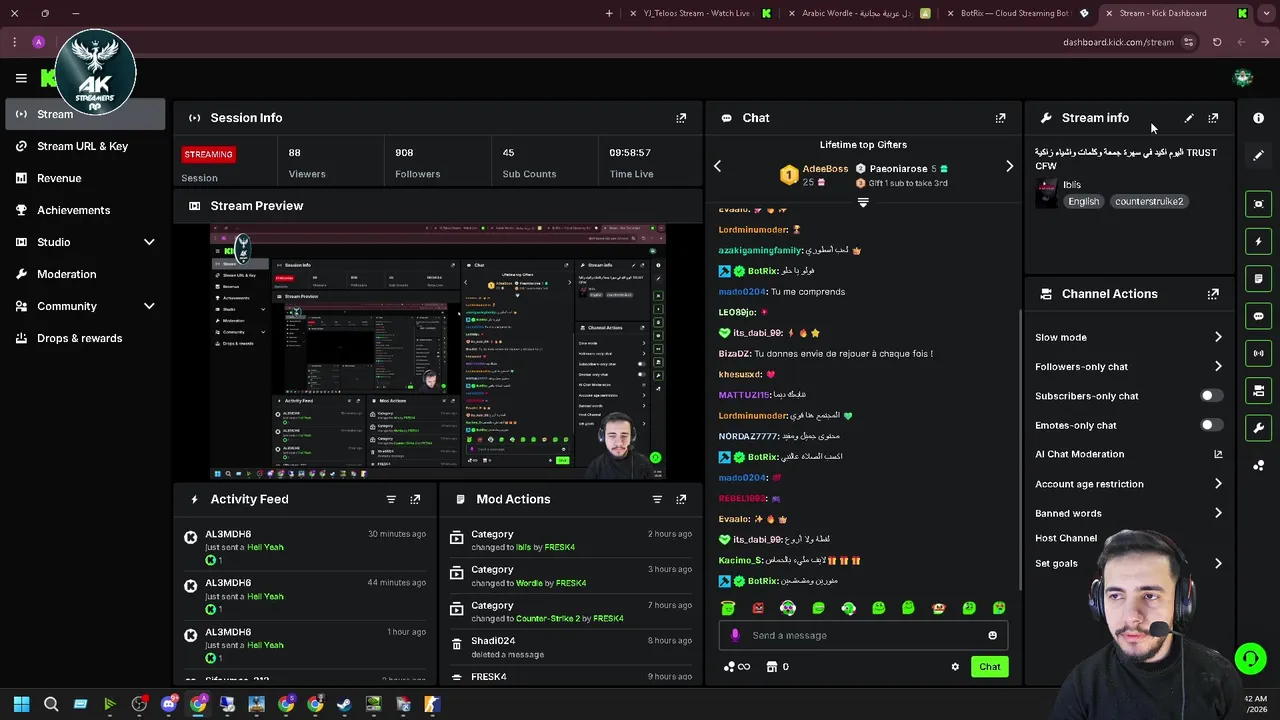This screenshot has width=1280, height=720.
Task: Select the red angry emote
Action: [758, 608]
